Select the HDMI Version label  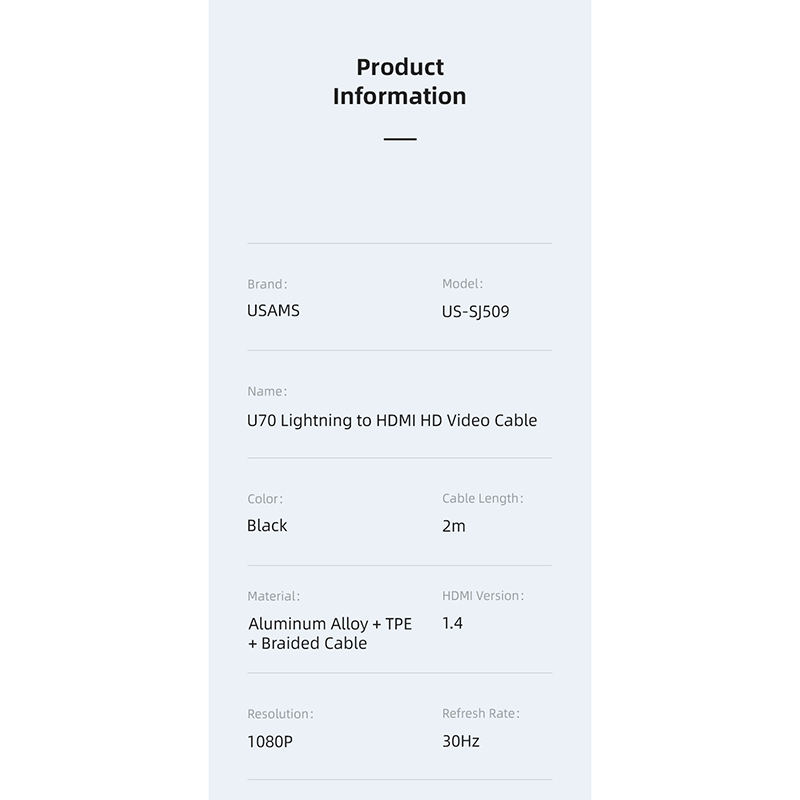pos(483,596)
